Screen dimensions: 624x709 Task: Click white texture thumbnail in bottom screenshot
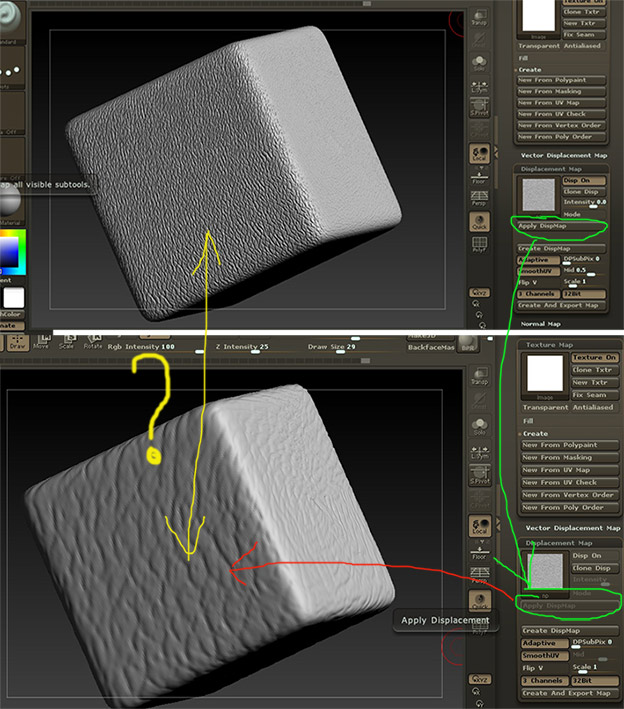point(544,373)
